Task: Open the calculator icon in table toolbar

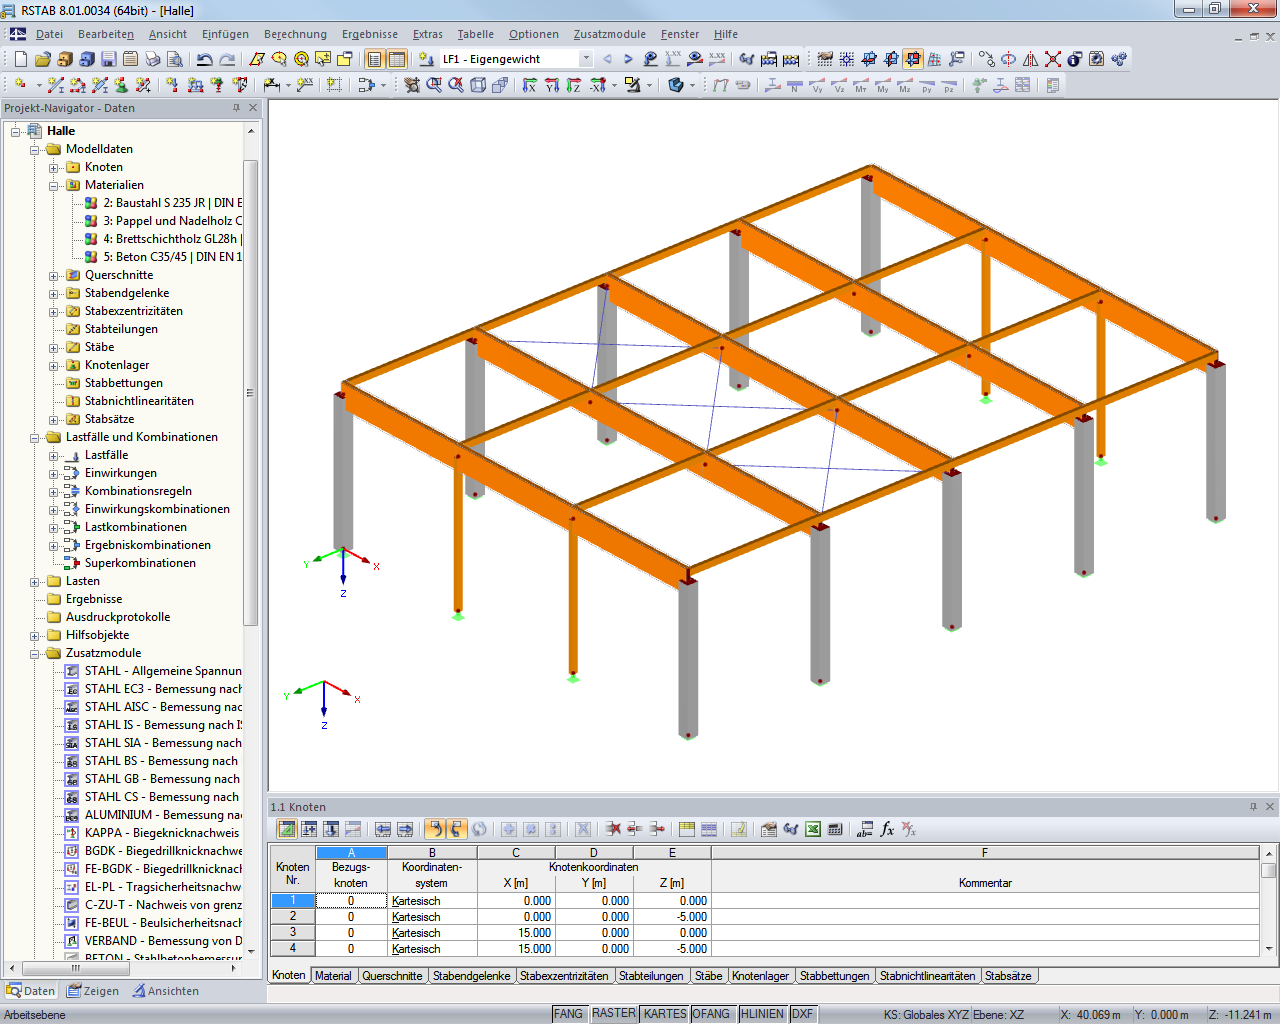Action: click(835, 830)
